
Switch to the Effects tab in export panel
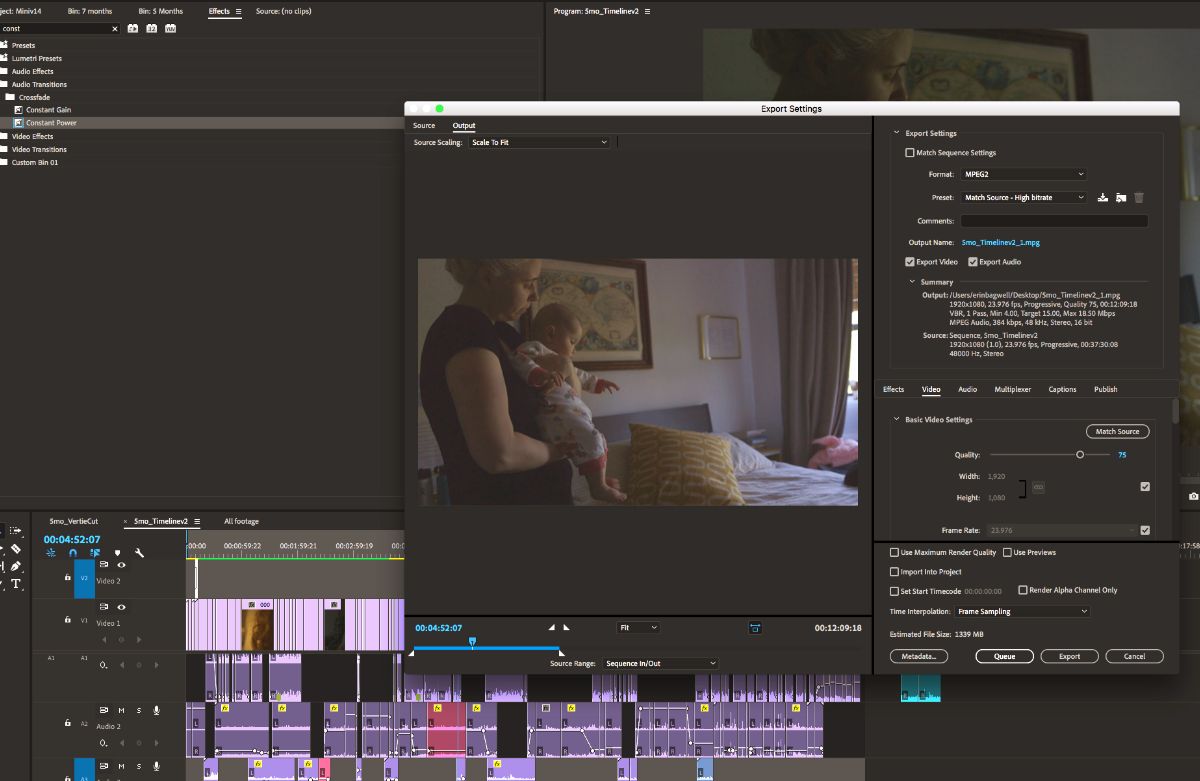pos(893,389)
